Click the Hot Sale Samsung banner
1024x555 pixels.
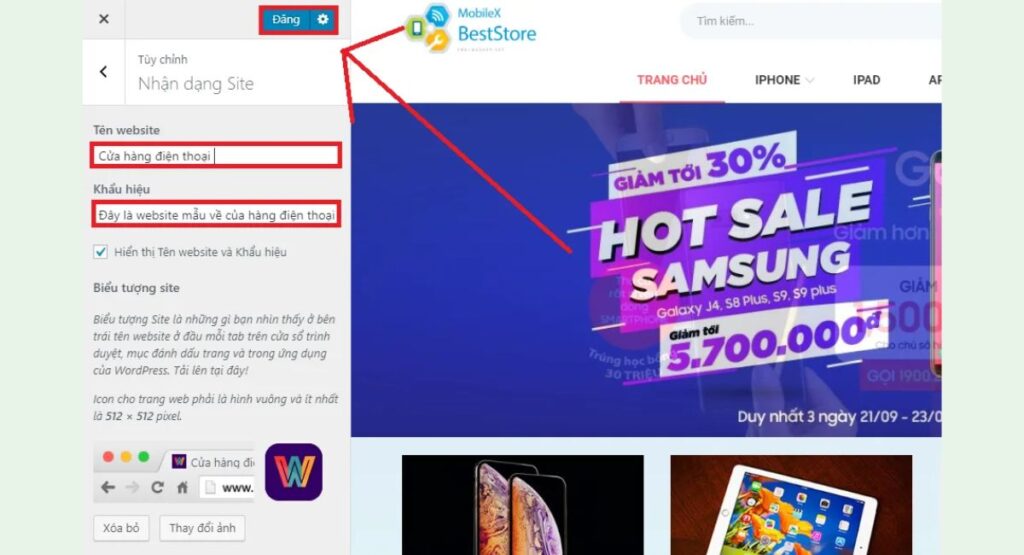pyautogui.click(x=646, y=270)
